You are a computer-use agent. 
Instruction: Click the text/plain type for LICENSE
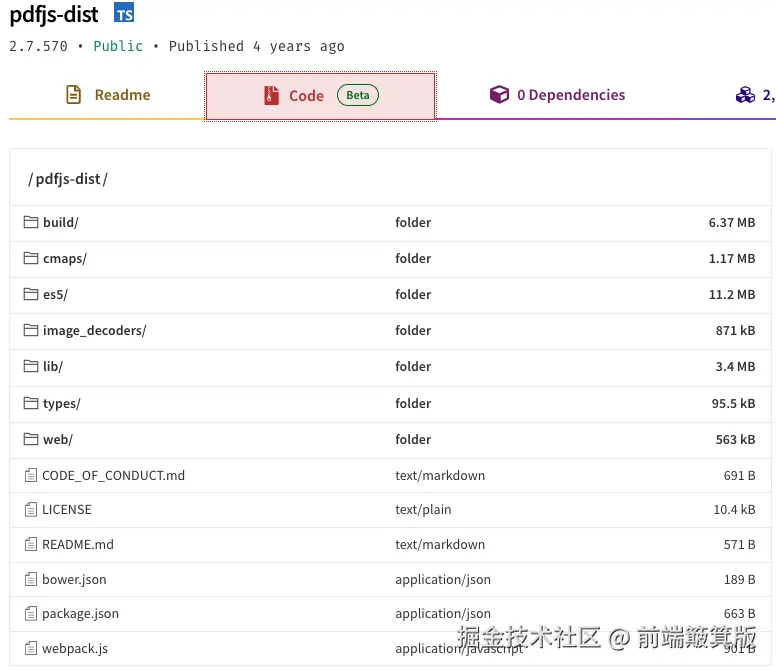pyautogui.click(x=423, y=509)
